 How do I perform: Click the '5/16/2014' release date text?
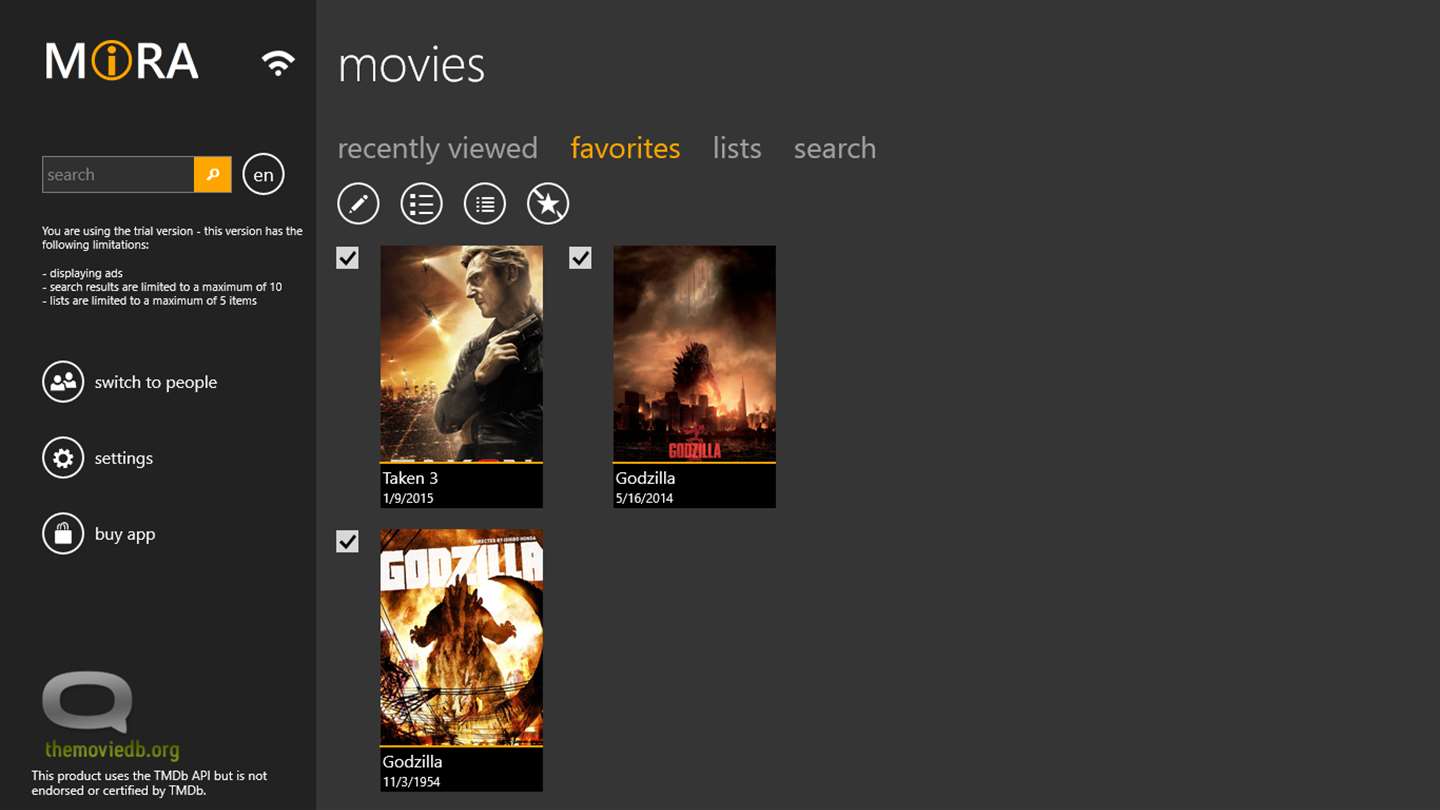(x=645, y=498)
